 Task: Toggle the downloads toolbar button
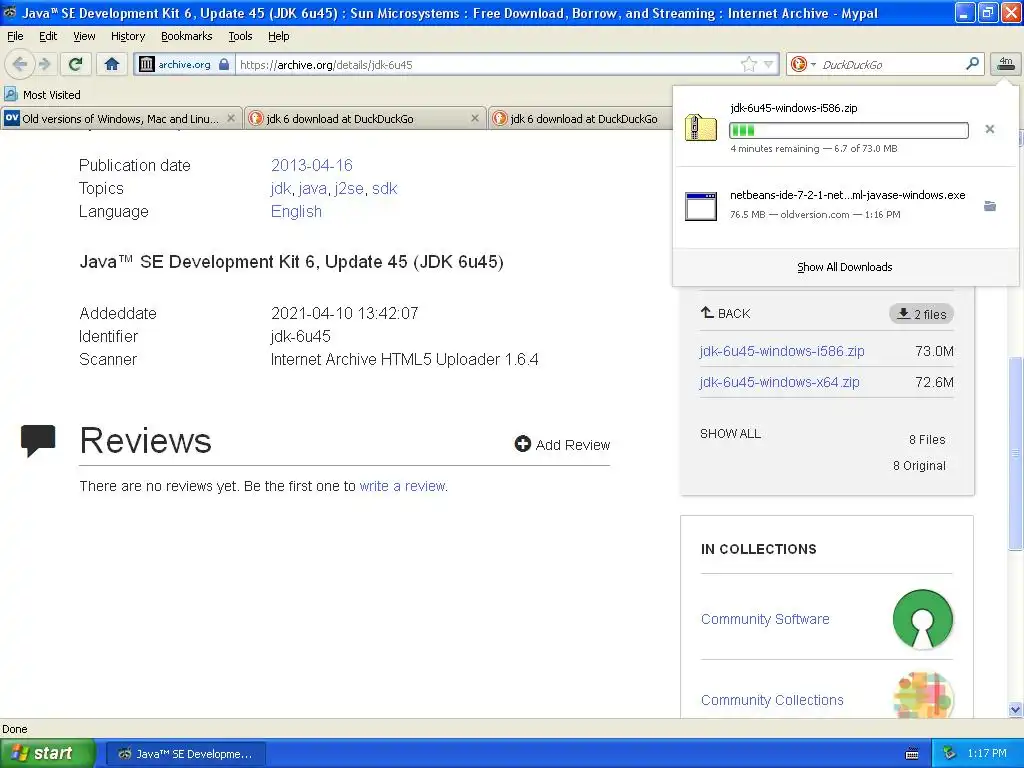coord(1006,63)
